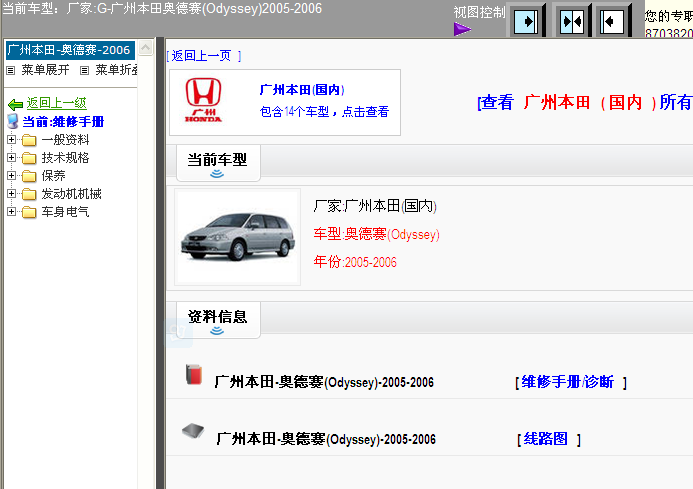Click the purple triangle under 视图控制
Viewport: 693px width, 489px height.
[462, 29]
